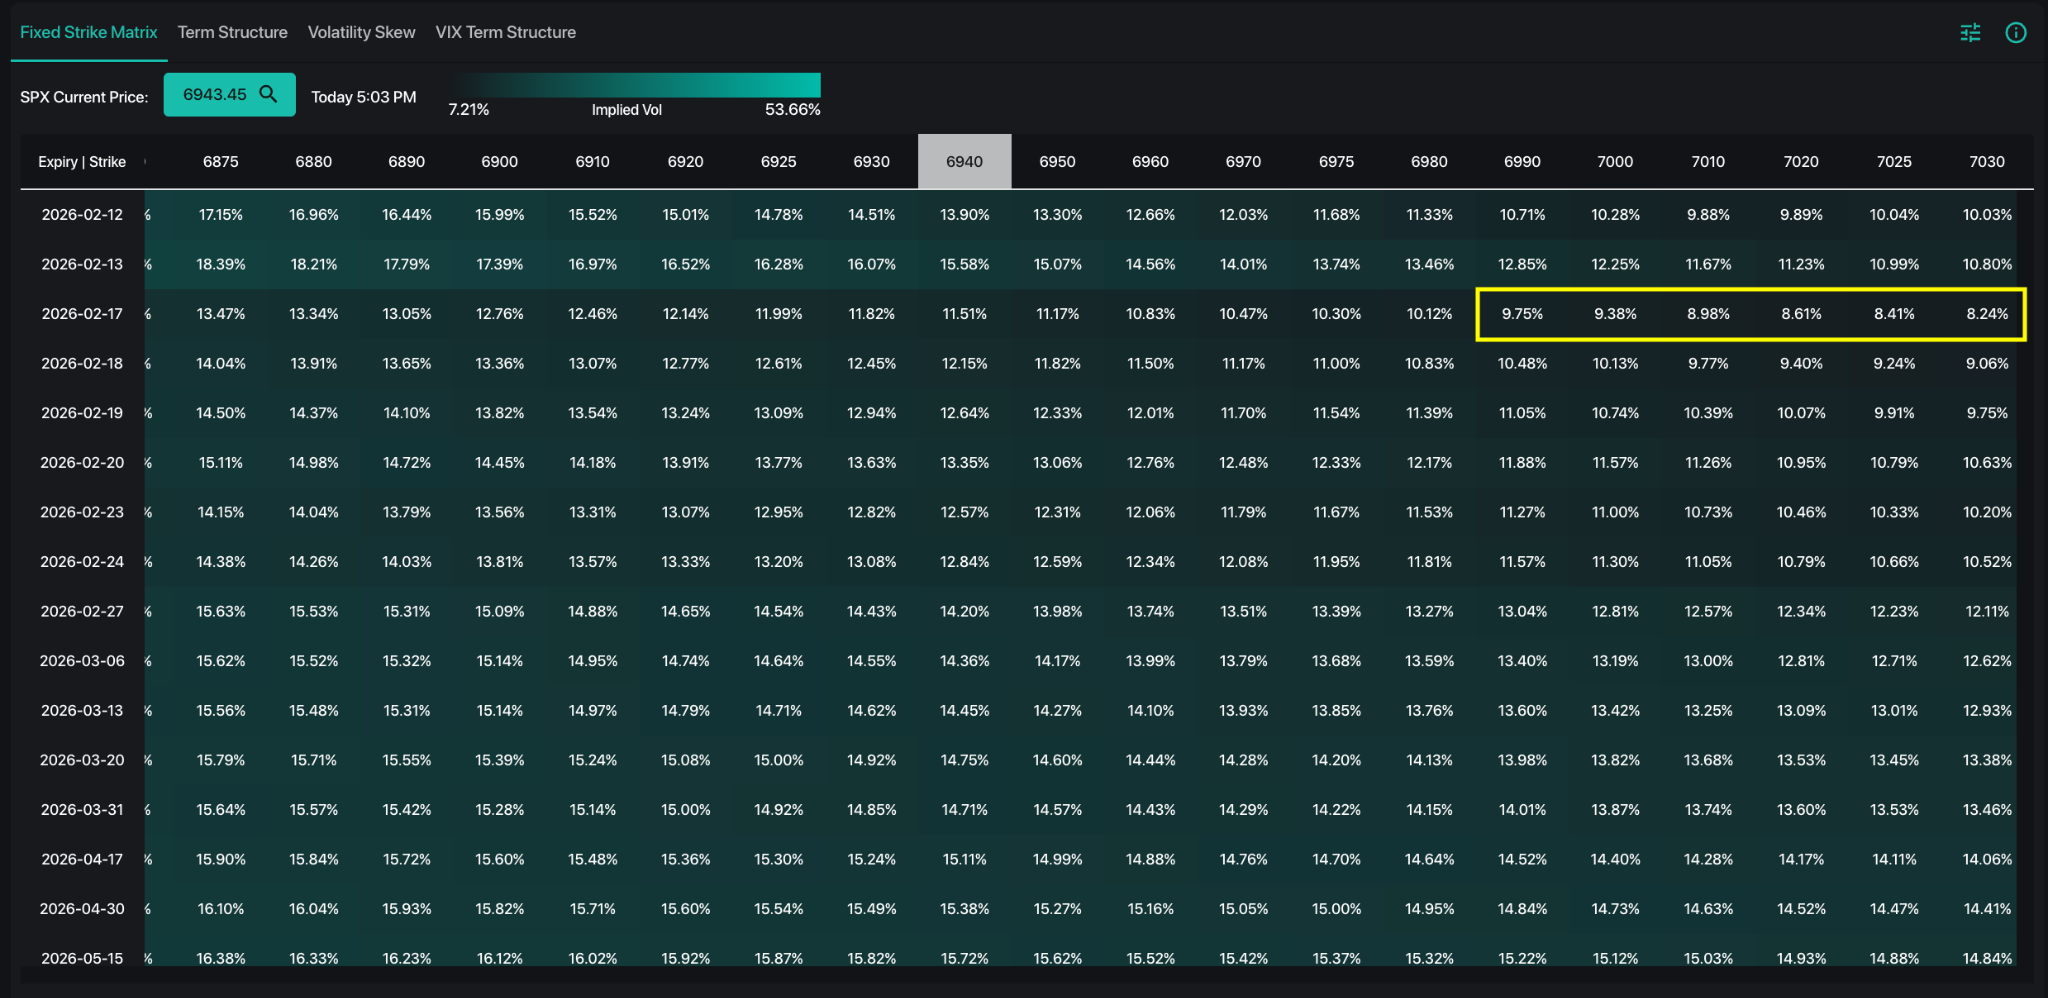Select expiry row 2026-02-19
2048x998 pixels.
click(82, 413)
